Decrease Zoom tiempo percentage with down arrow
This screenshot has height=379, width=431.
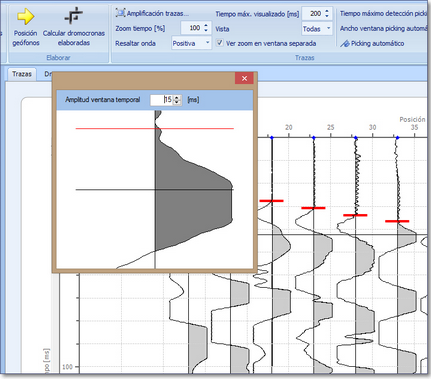(206, 30)
